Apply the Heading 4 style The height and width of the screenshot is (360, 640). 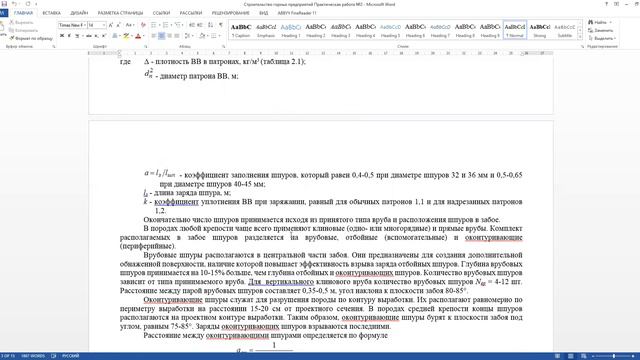pos(365,31)
